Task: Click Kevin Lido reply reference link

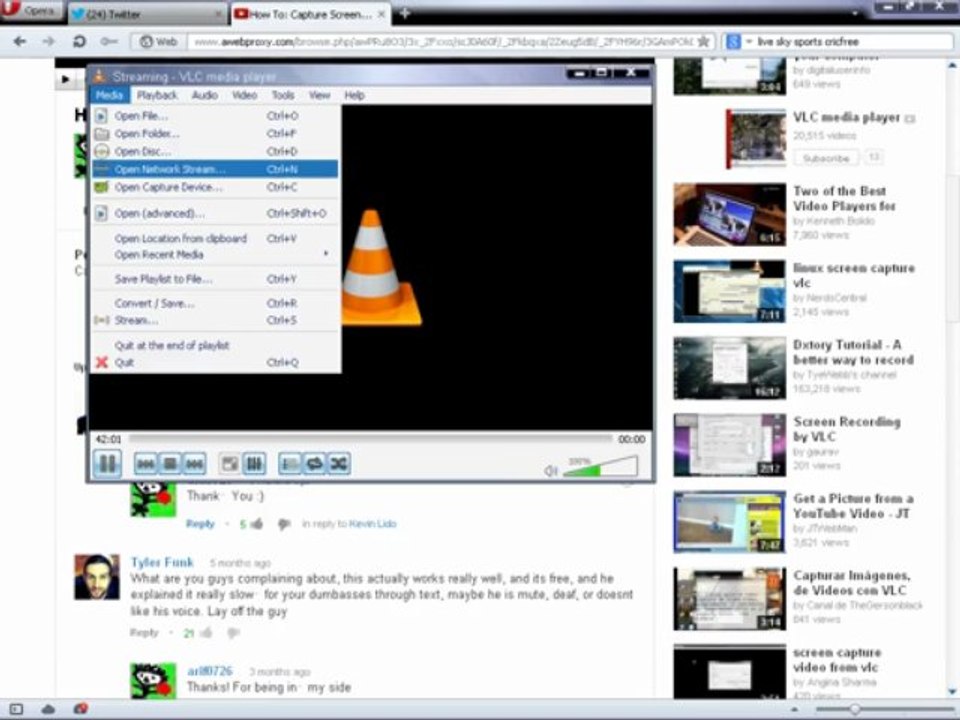Action: coord(372,523)
